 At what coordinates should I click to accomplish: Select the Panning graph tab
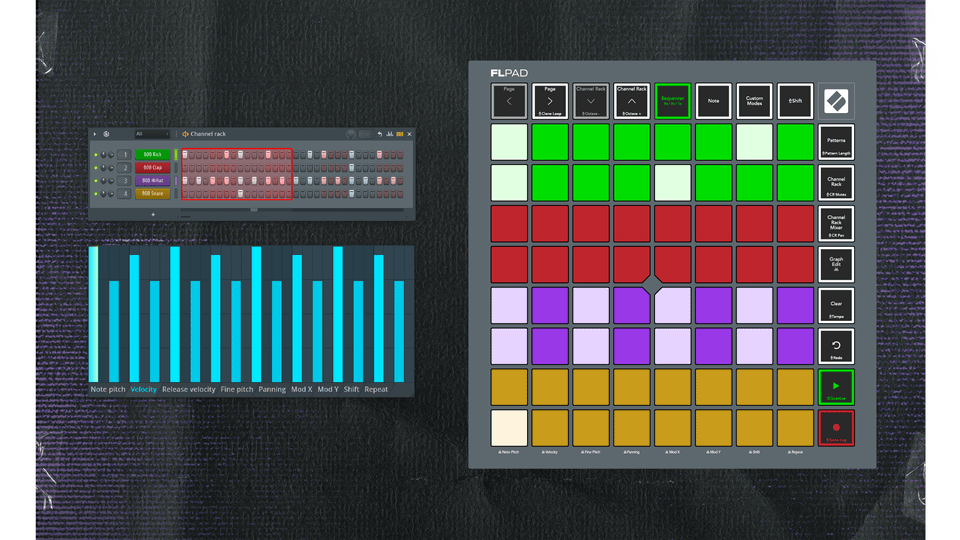pos(272,389)
